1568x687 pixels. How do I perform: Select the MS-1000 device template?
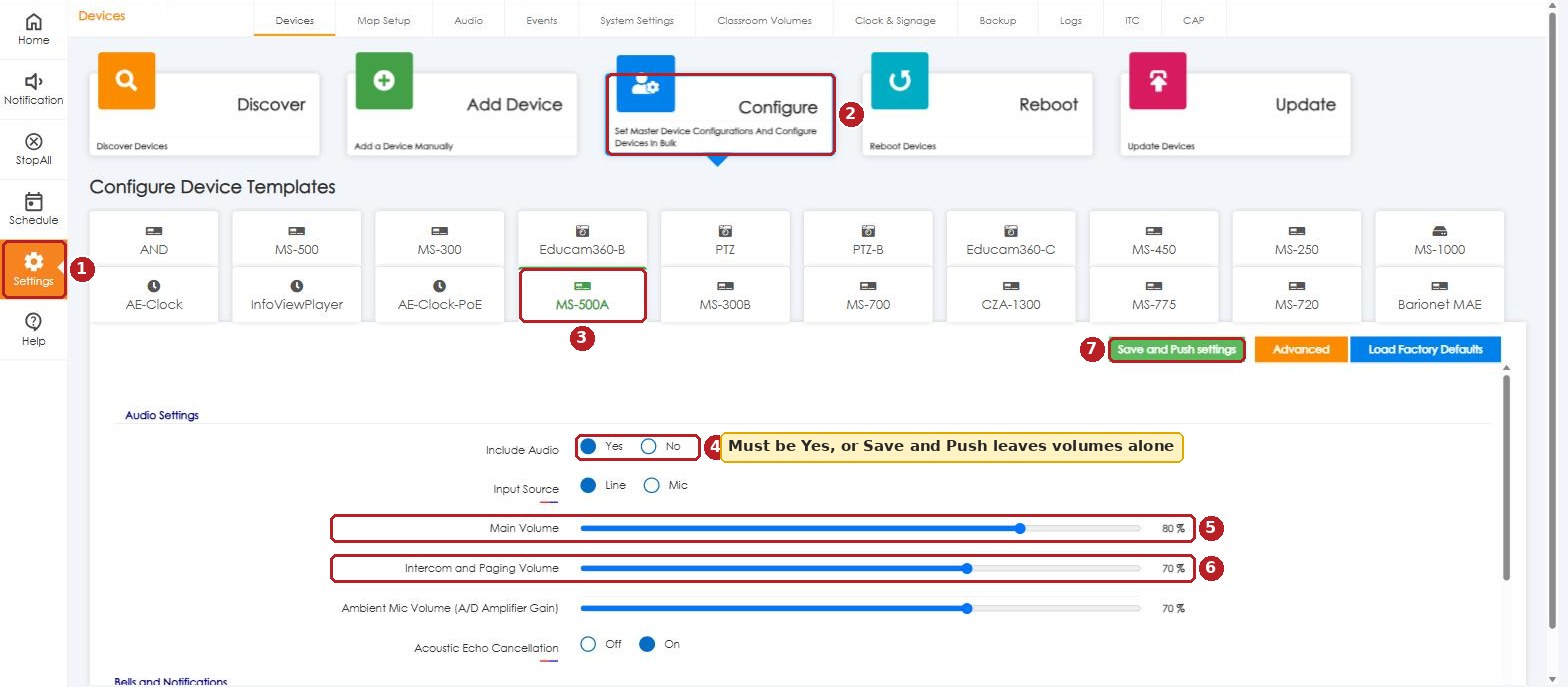pyautogui.click(x=1440, y=240)
